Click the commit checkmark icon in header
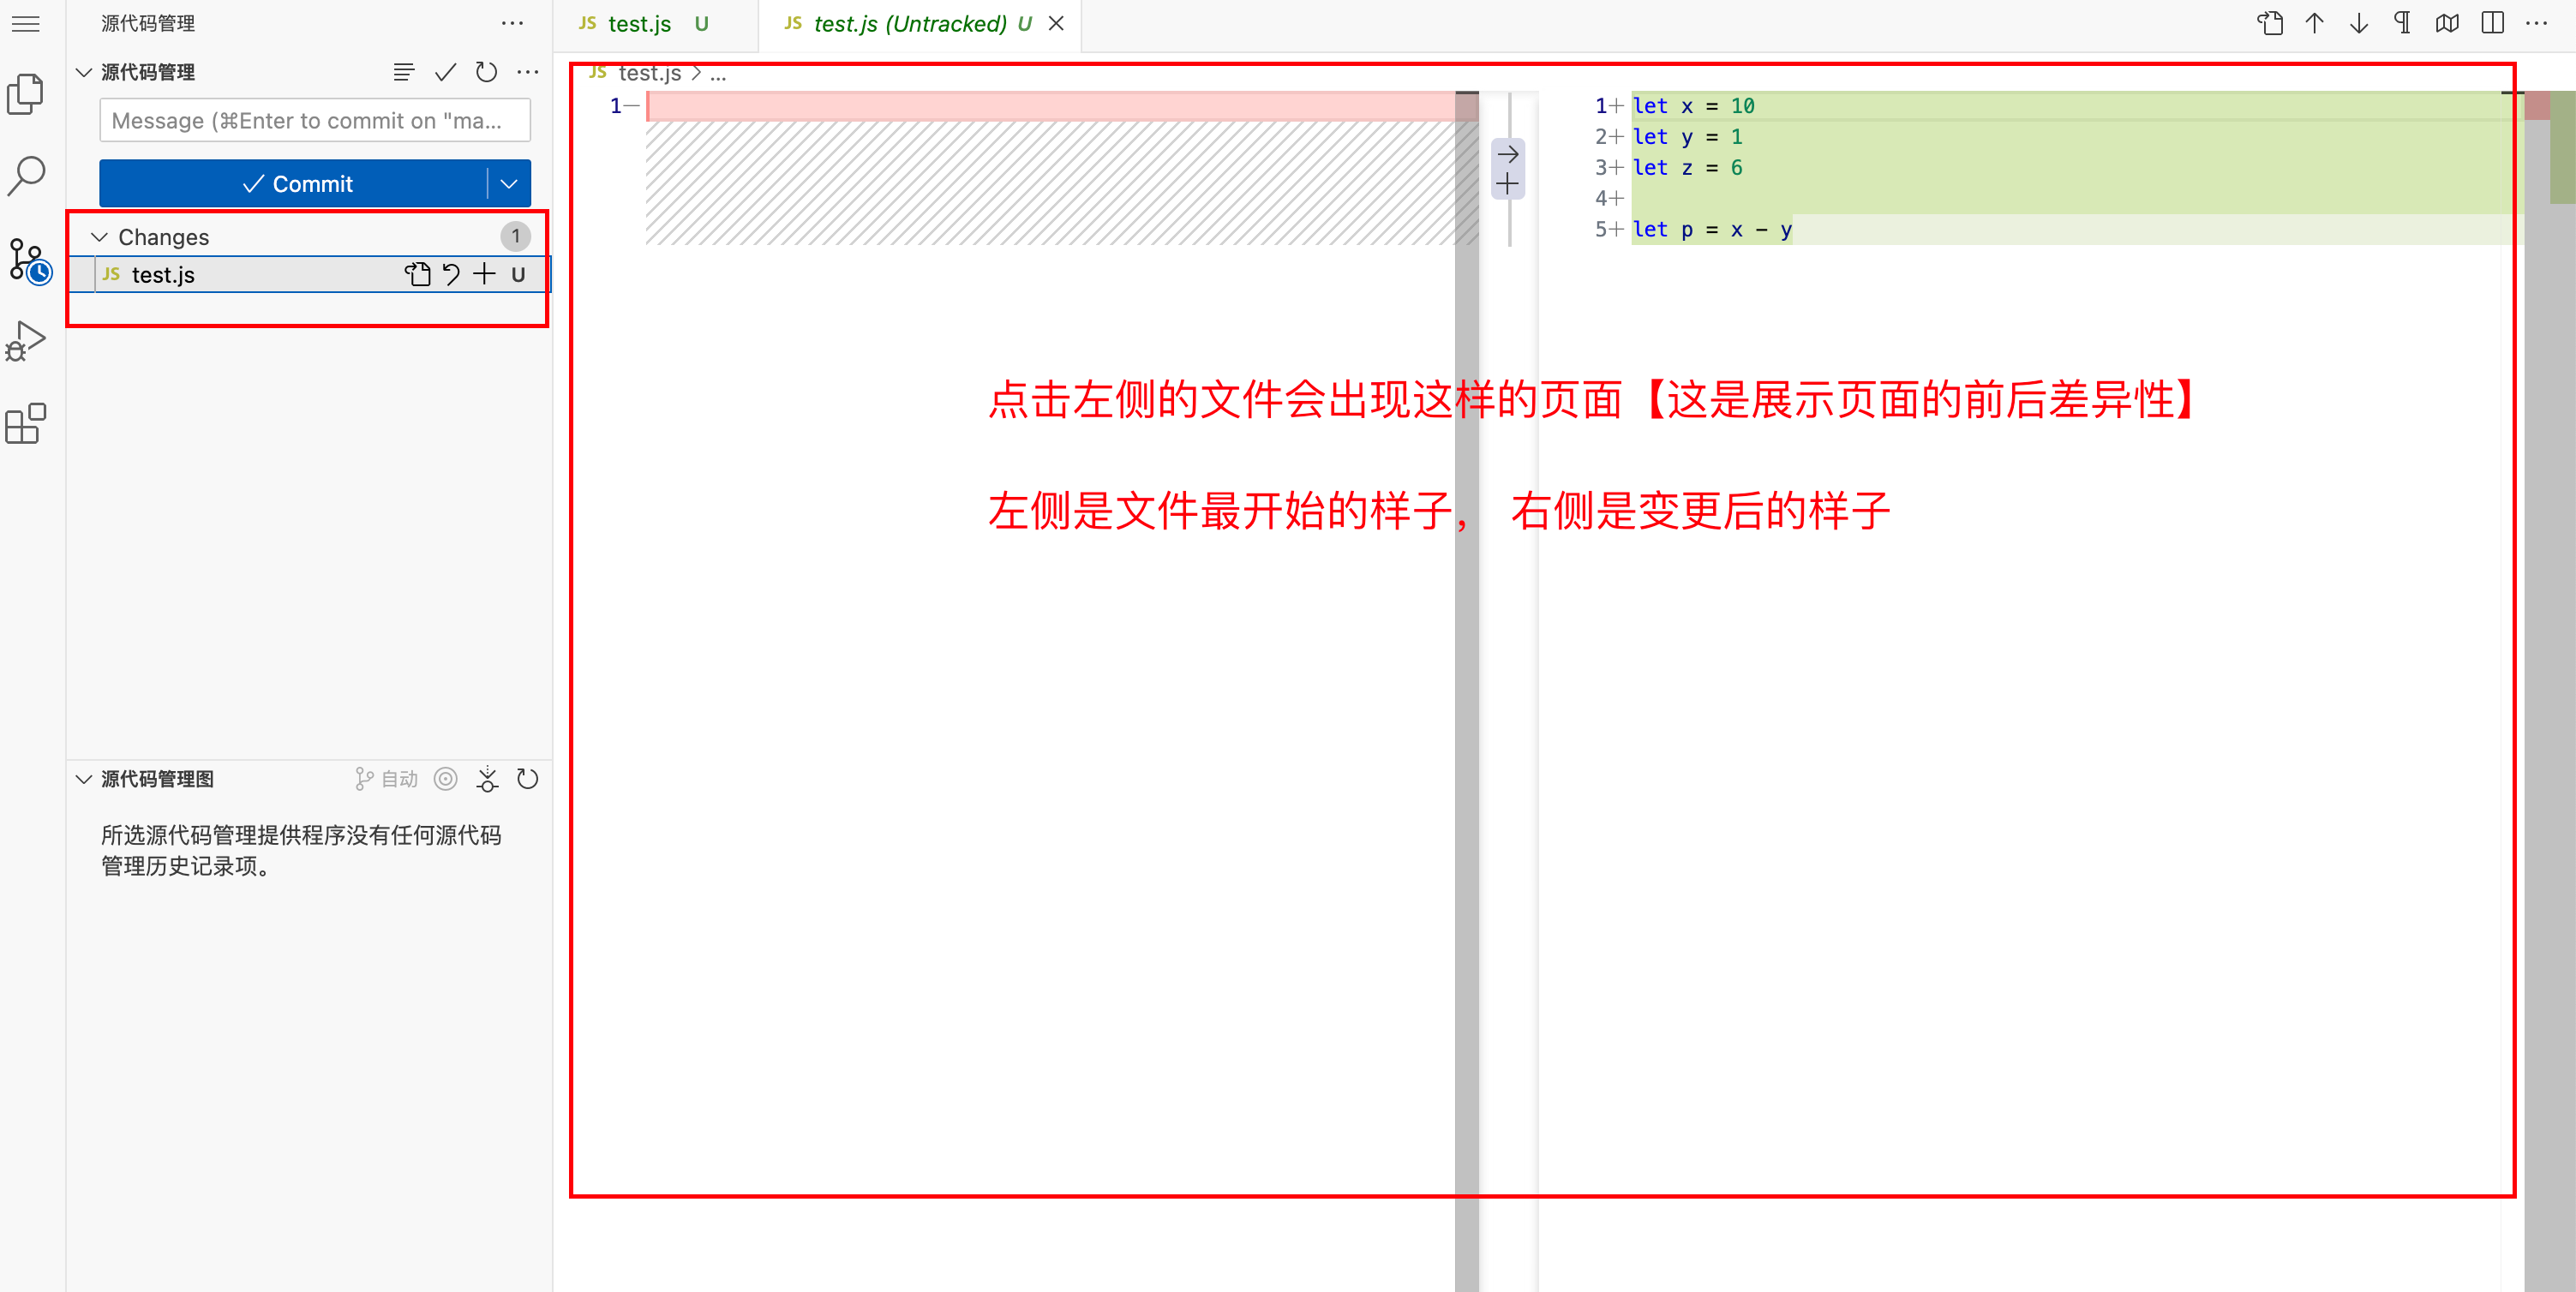 (446, 72)
